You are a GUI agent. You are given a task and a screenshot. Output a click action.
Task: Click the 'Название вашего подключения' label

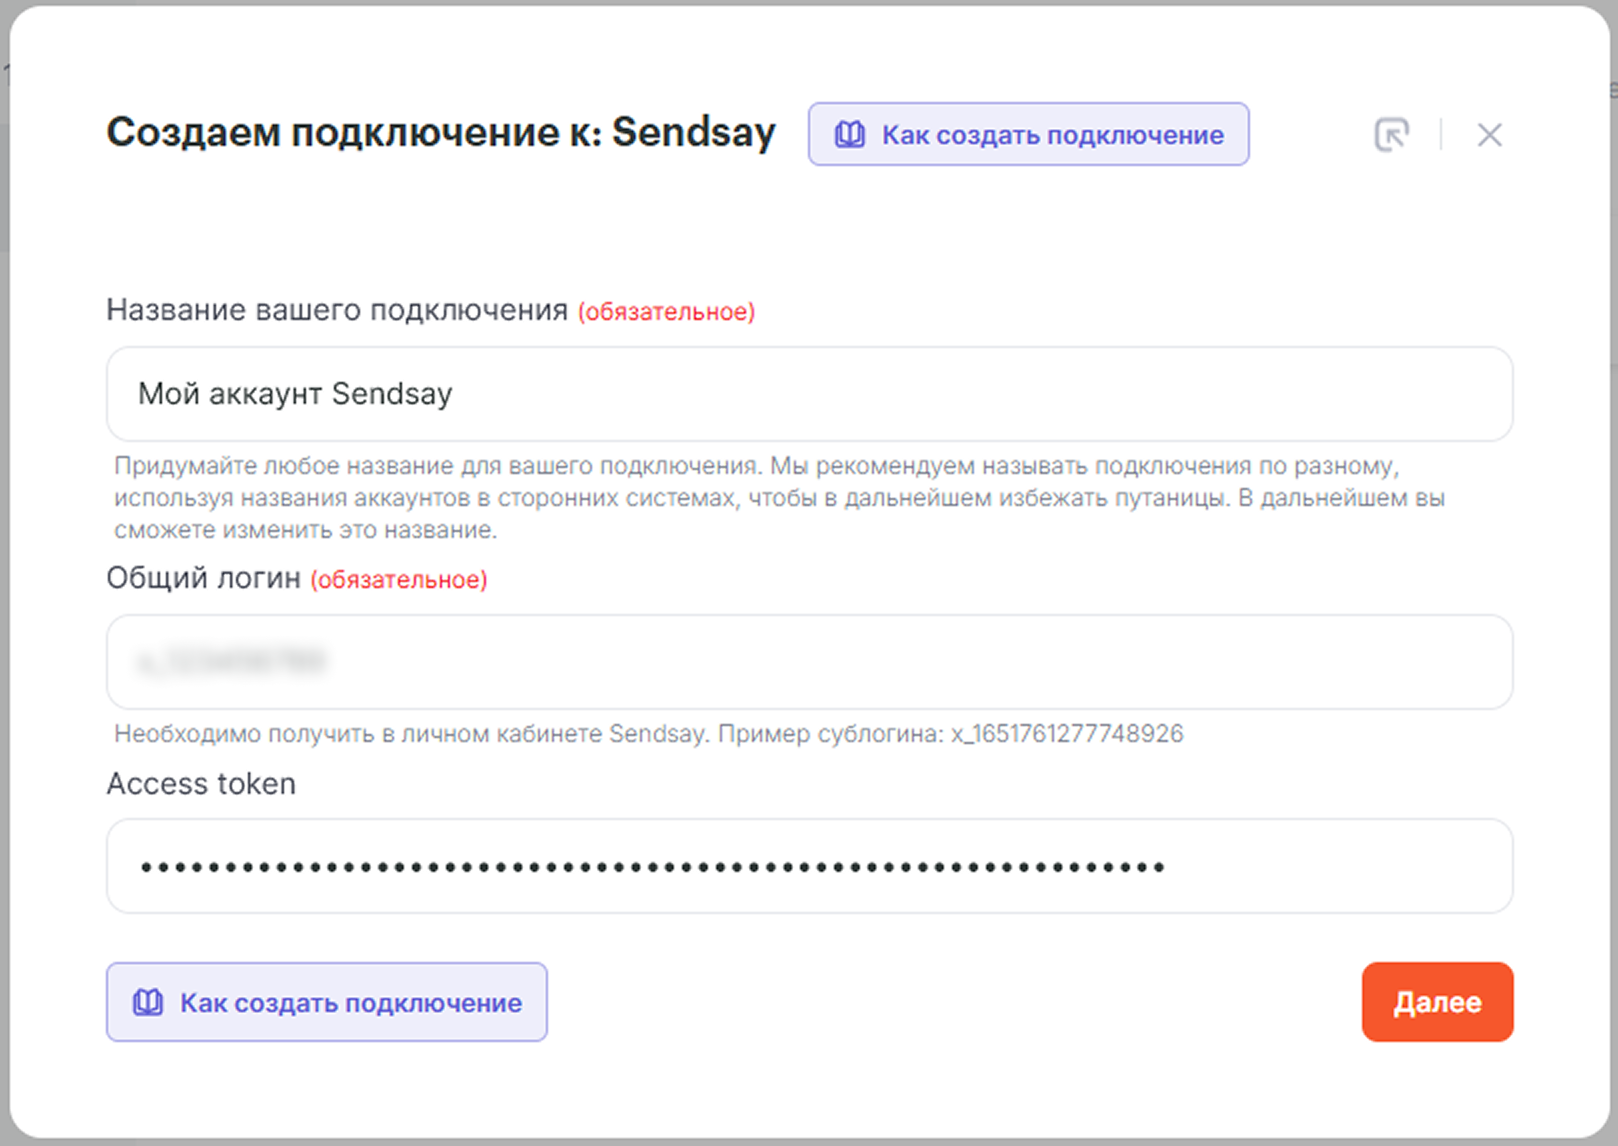tap(337, 310)
